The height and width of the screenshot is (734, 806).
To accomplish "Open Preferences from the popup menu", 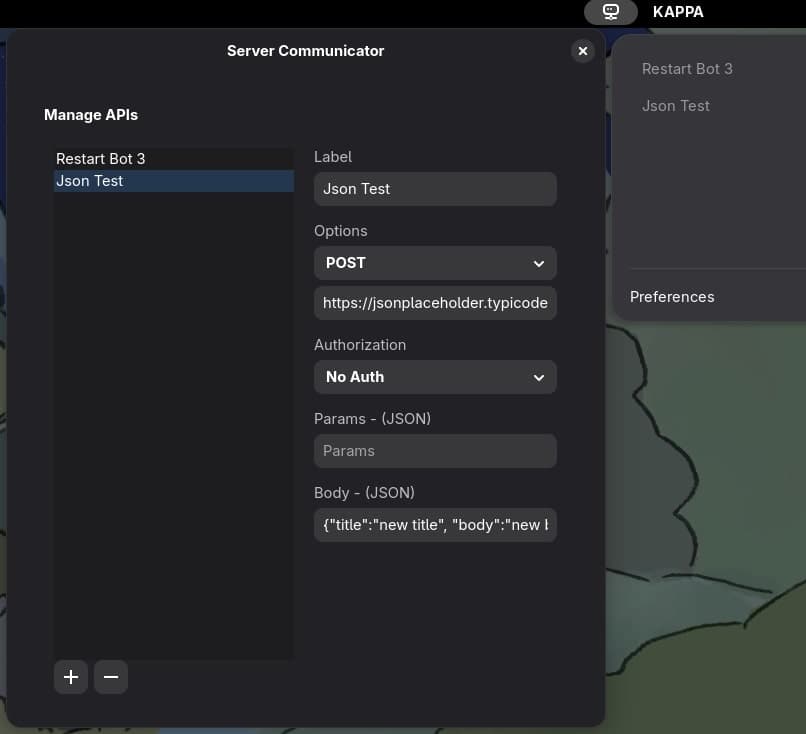I will [672, 297].
